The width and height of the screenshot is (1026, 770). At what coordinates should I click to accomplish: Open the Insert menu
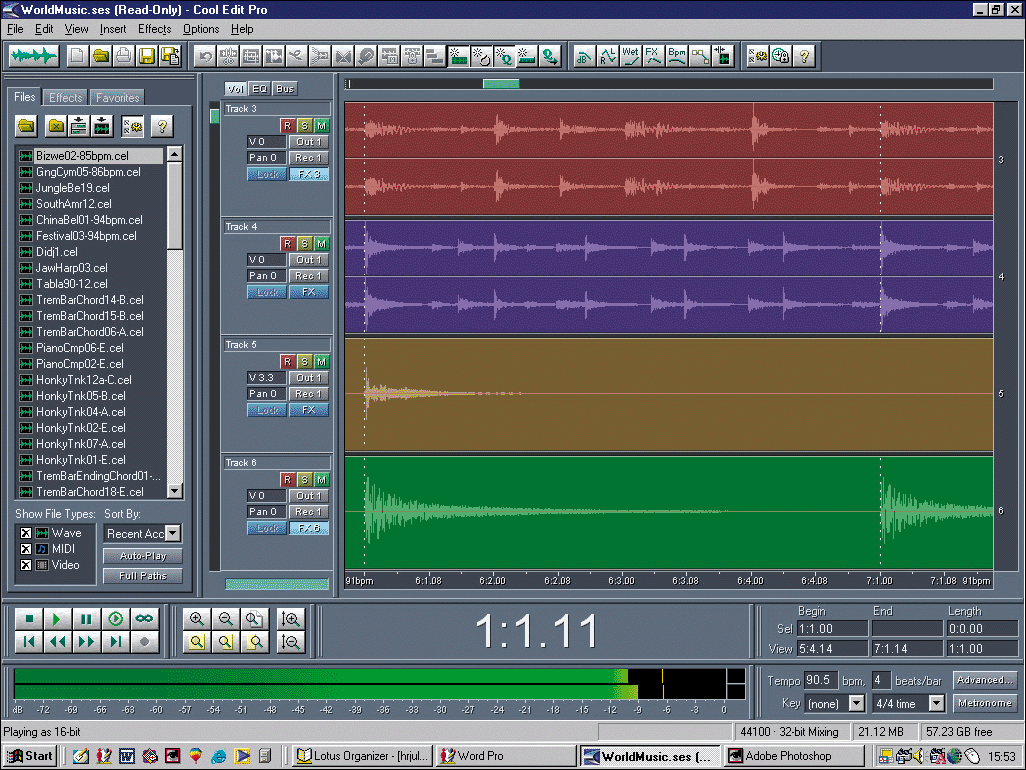[113, 29]
